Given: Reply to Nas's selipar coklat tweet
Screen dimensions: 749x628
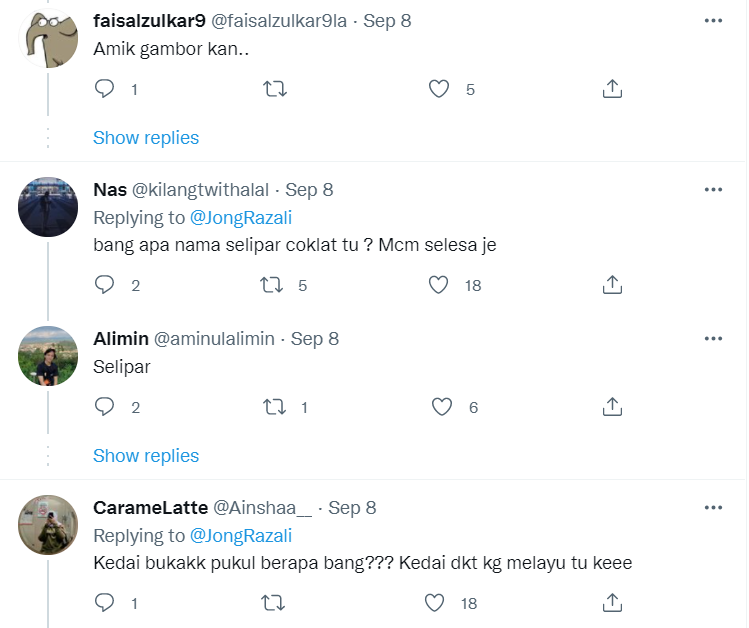Looking at the screenshot, I should coord(105,285).
